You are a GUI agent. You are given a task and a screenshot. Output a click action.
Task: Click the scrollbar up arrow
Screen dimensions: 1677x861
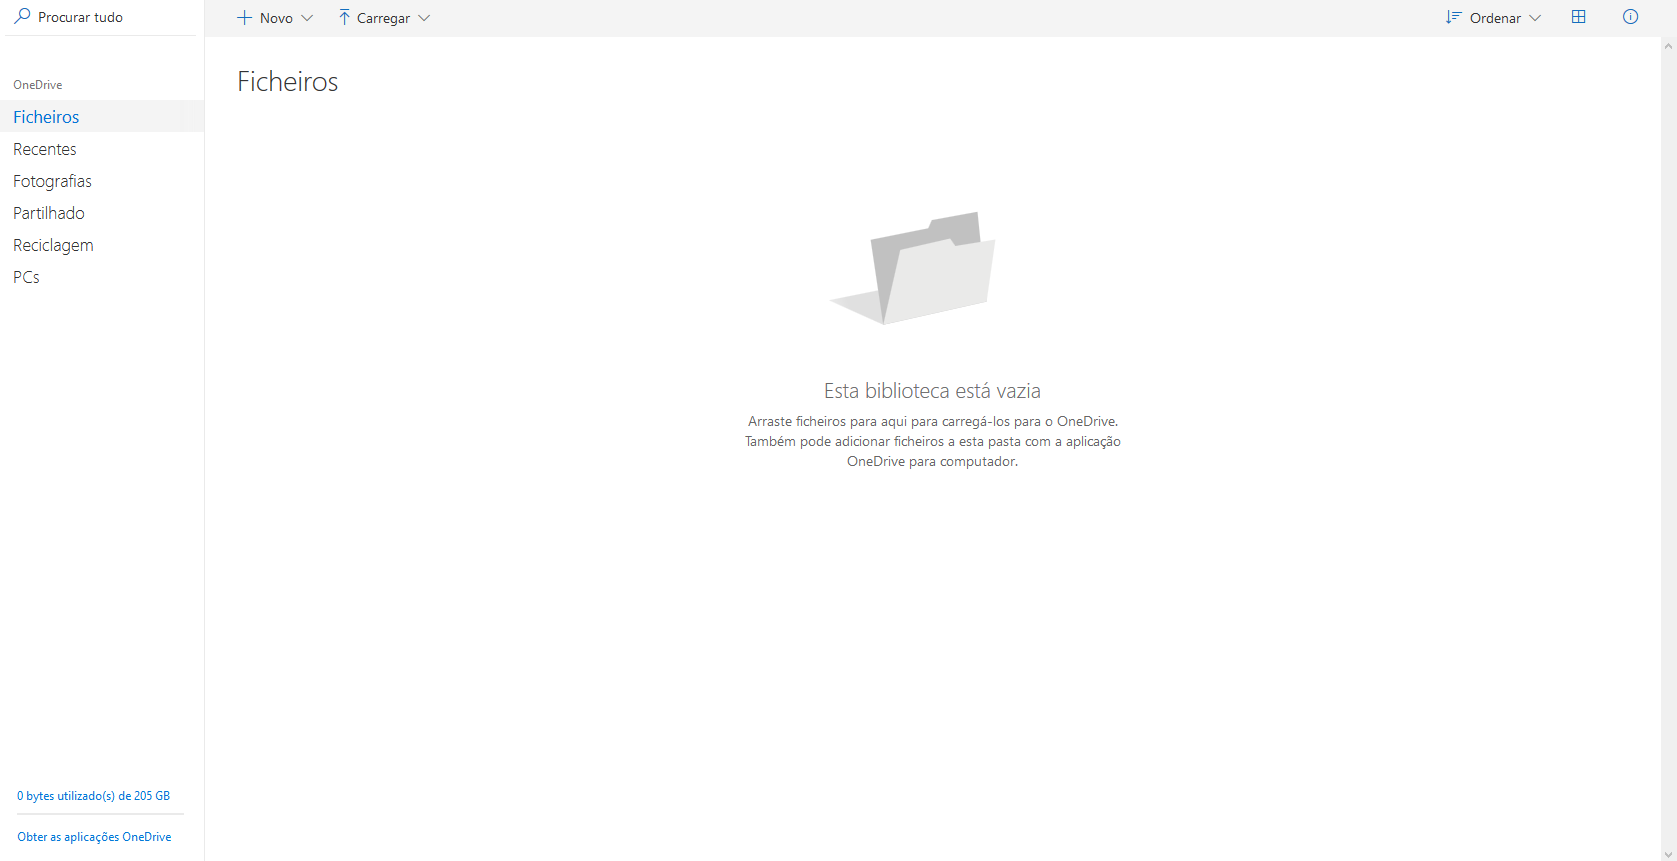pyautogui.click(x=1668, y=46)
